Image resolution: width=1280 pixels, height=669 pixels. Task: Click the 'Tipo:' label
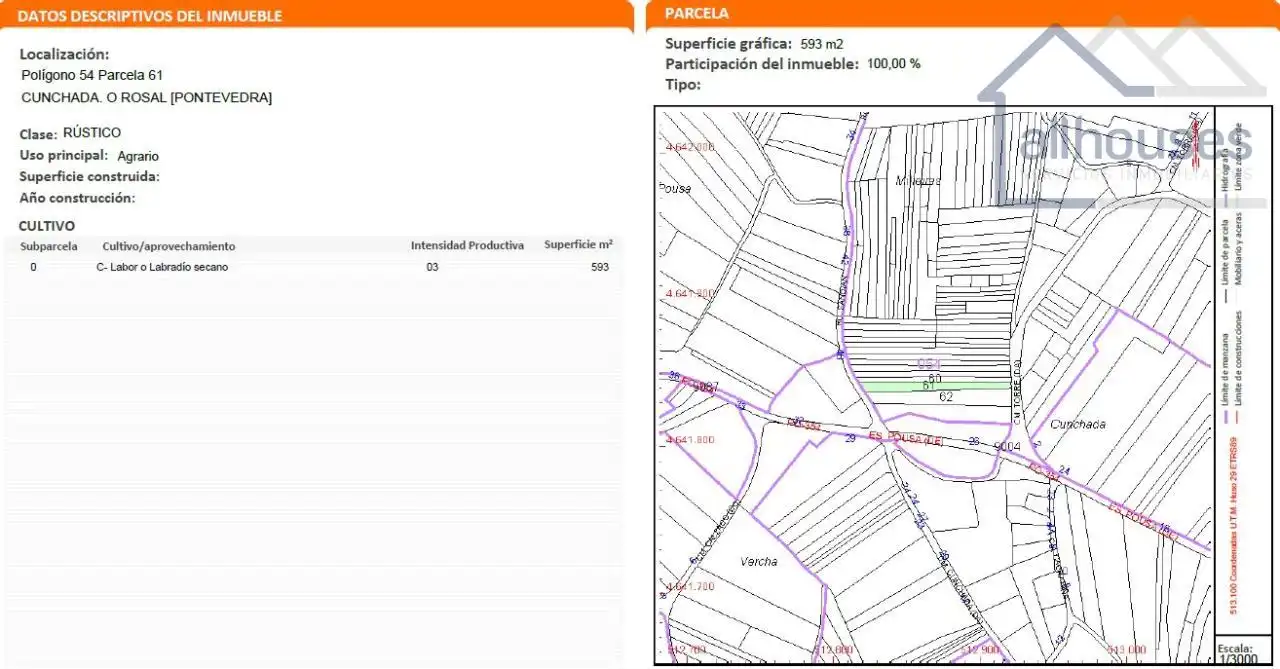click(683, 84)
